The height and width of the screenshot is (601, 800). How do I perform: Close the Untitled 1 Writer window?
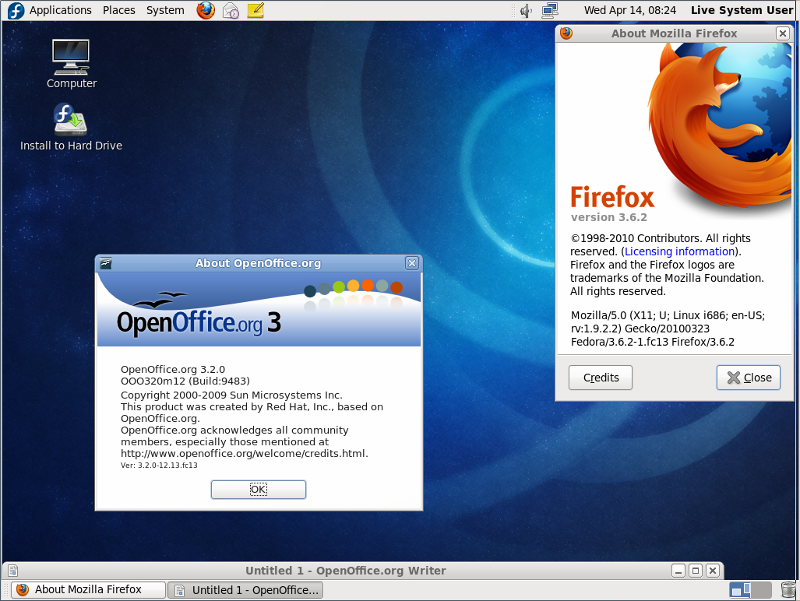(713, 570)
